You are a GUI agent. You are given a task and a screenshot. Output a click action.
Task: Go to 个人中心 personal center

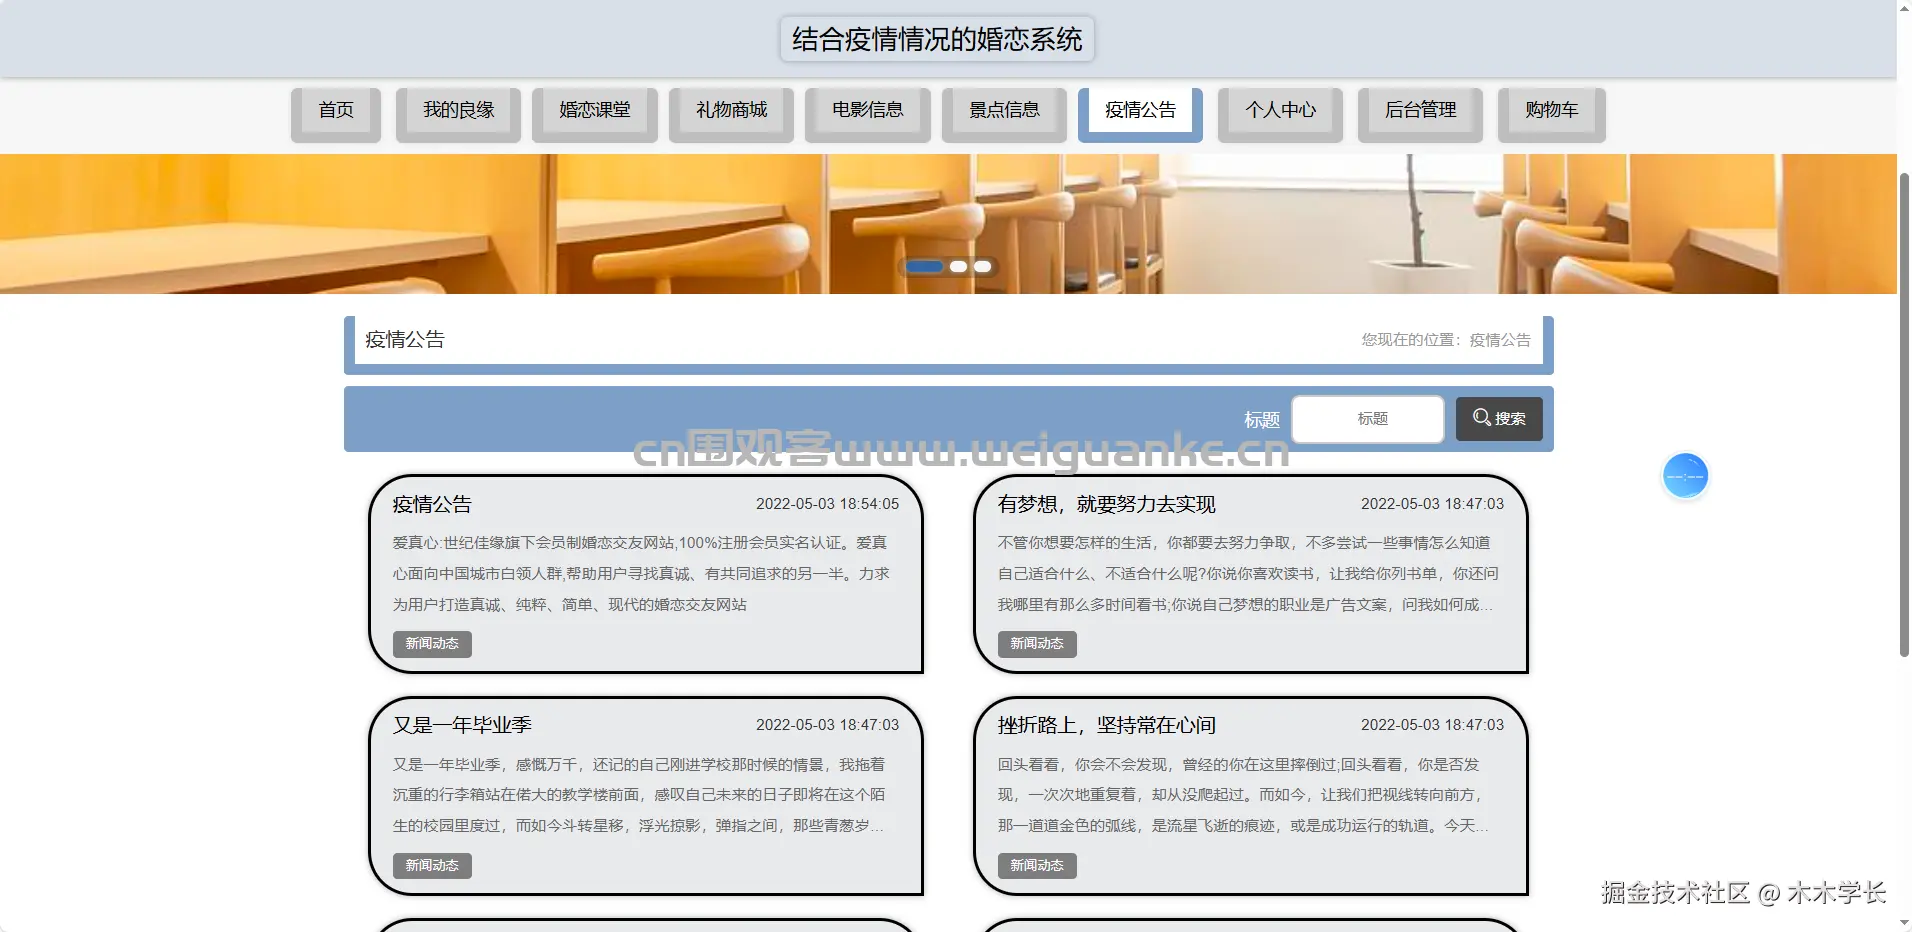coord(1281,111)
